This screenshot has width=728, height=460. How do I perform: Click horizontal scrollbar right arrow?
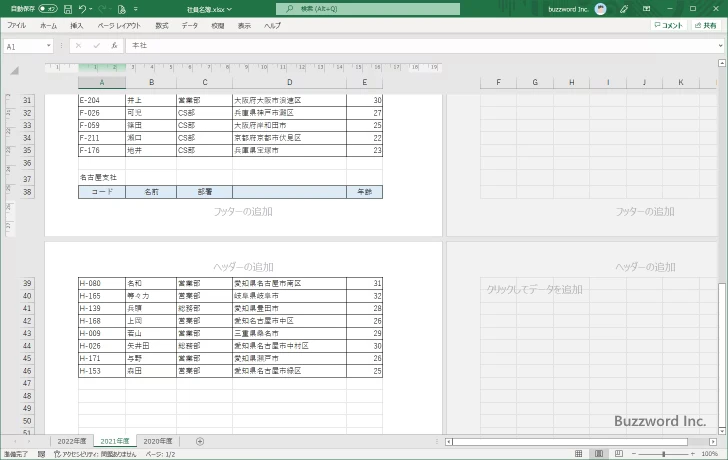coord(713,441)
